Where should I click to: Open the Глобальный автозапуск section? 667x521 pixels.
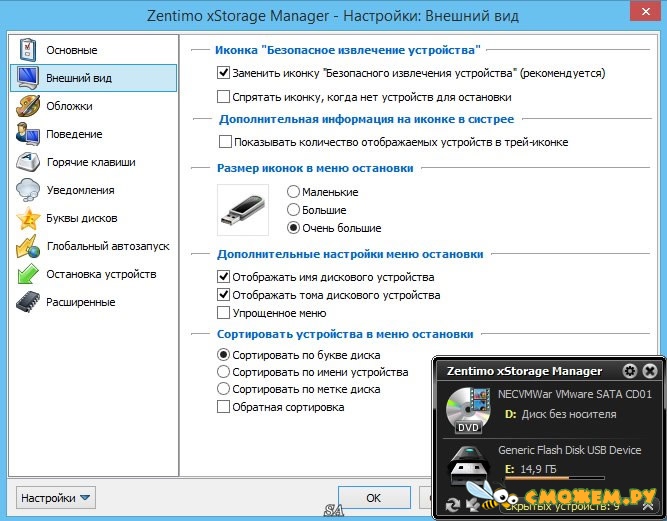tap(94, 246)
